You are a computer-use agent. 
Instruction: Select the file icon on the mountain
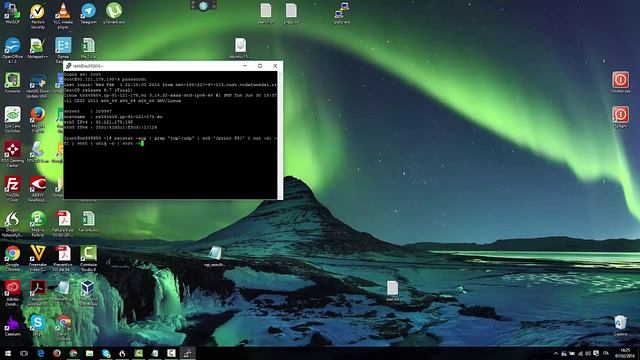click(x=215, y=256)
